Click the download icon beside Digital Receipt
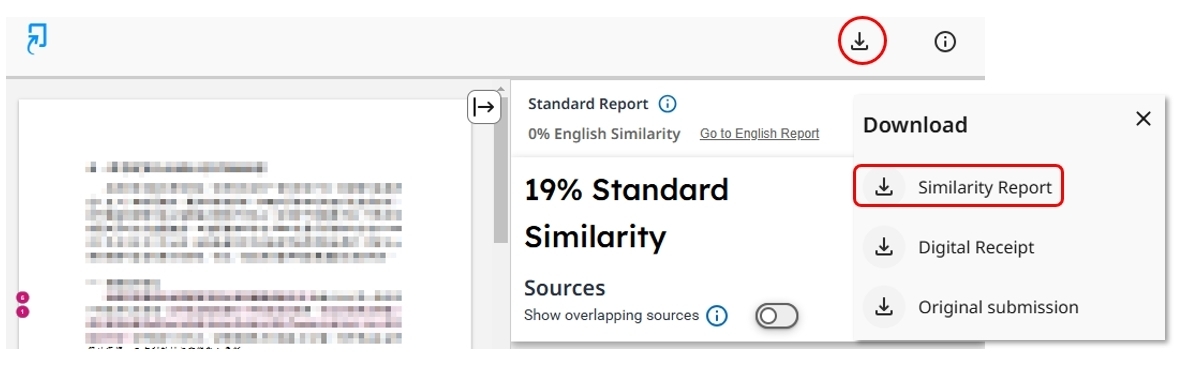 (x=883, y=247)
